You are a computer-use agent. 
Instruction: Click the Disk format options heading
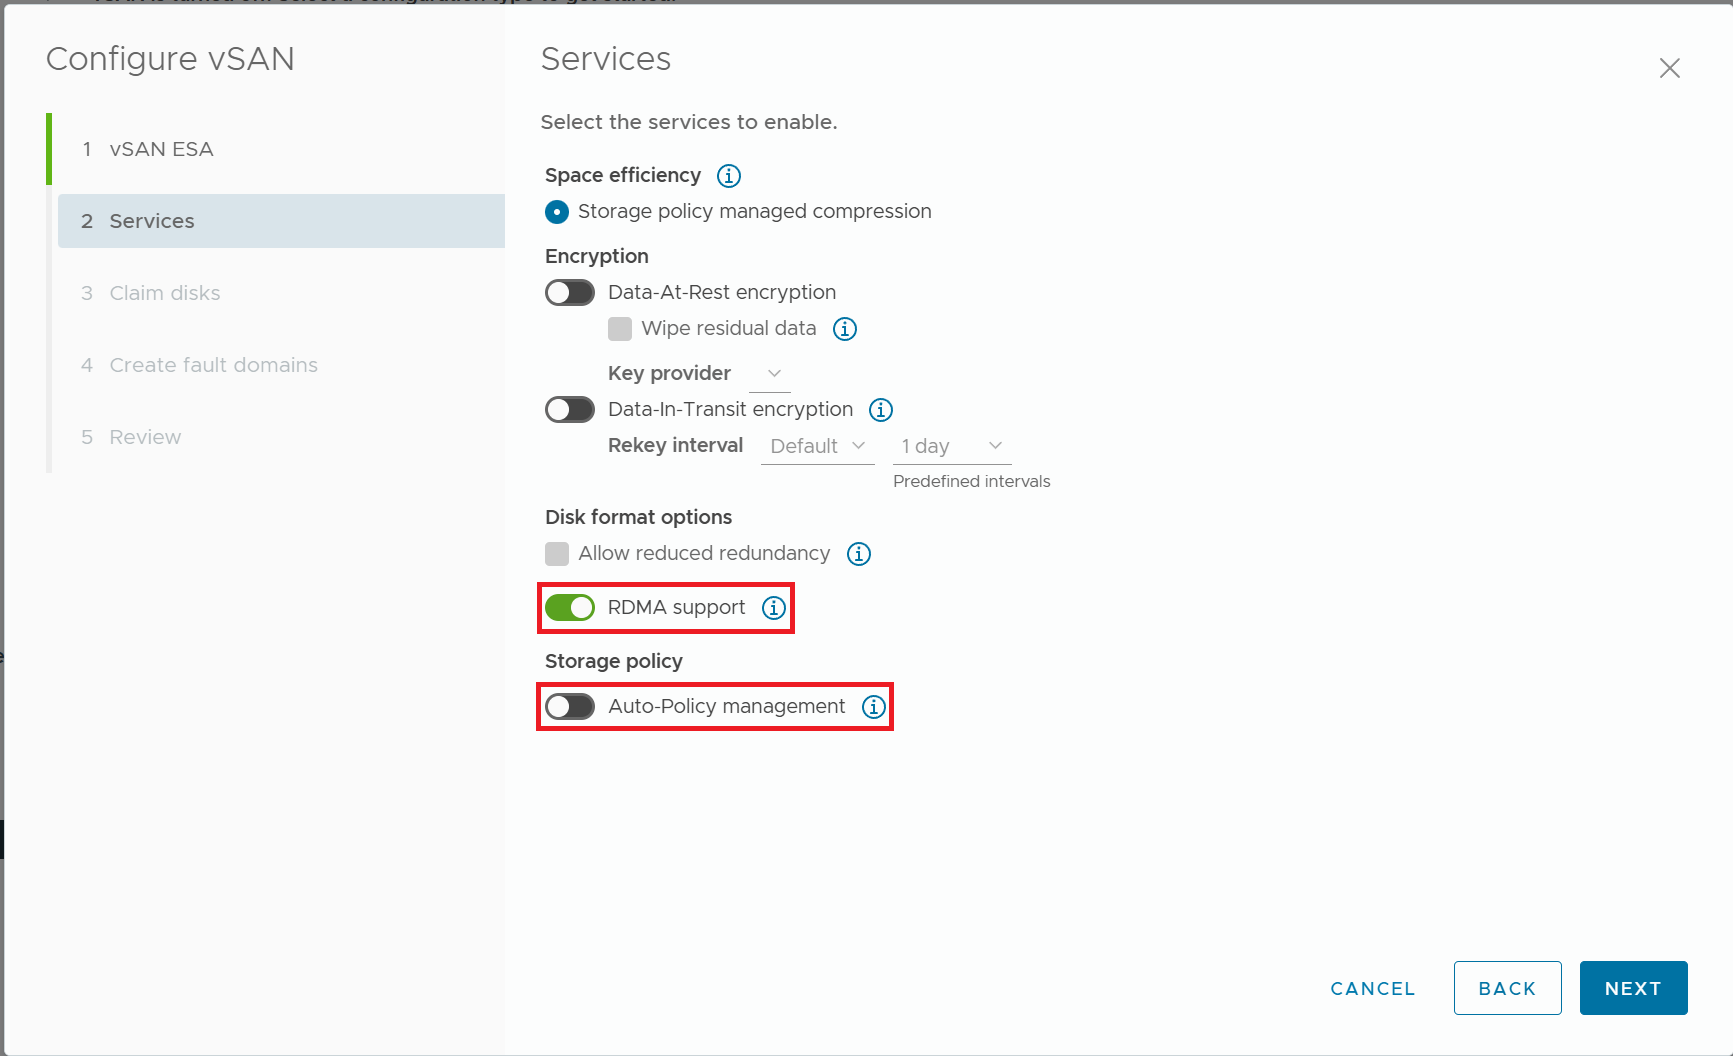[638, 517]
